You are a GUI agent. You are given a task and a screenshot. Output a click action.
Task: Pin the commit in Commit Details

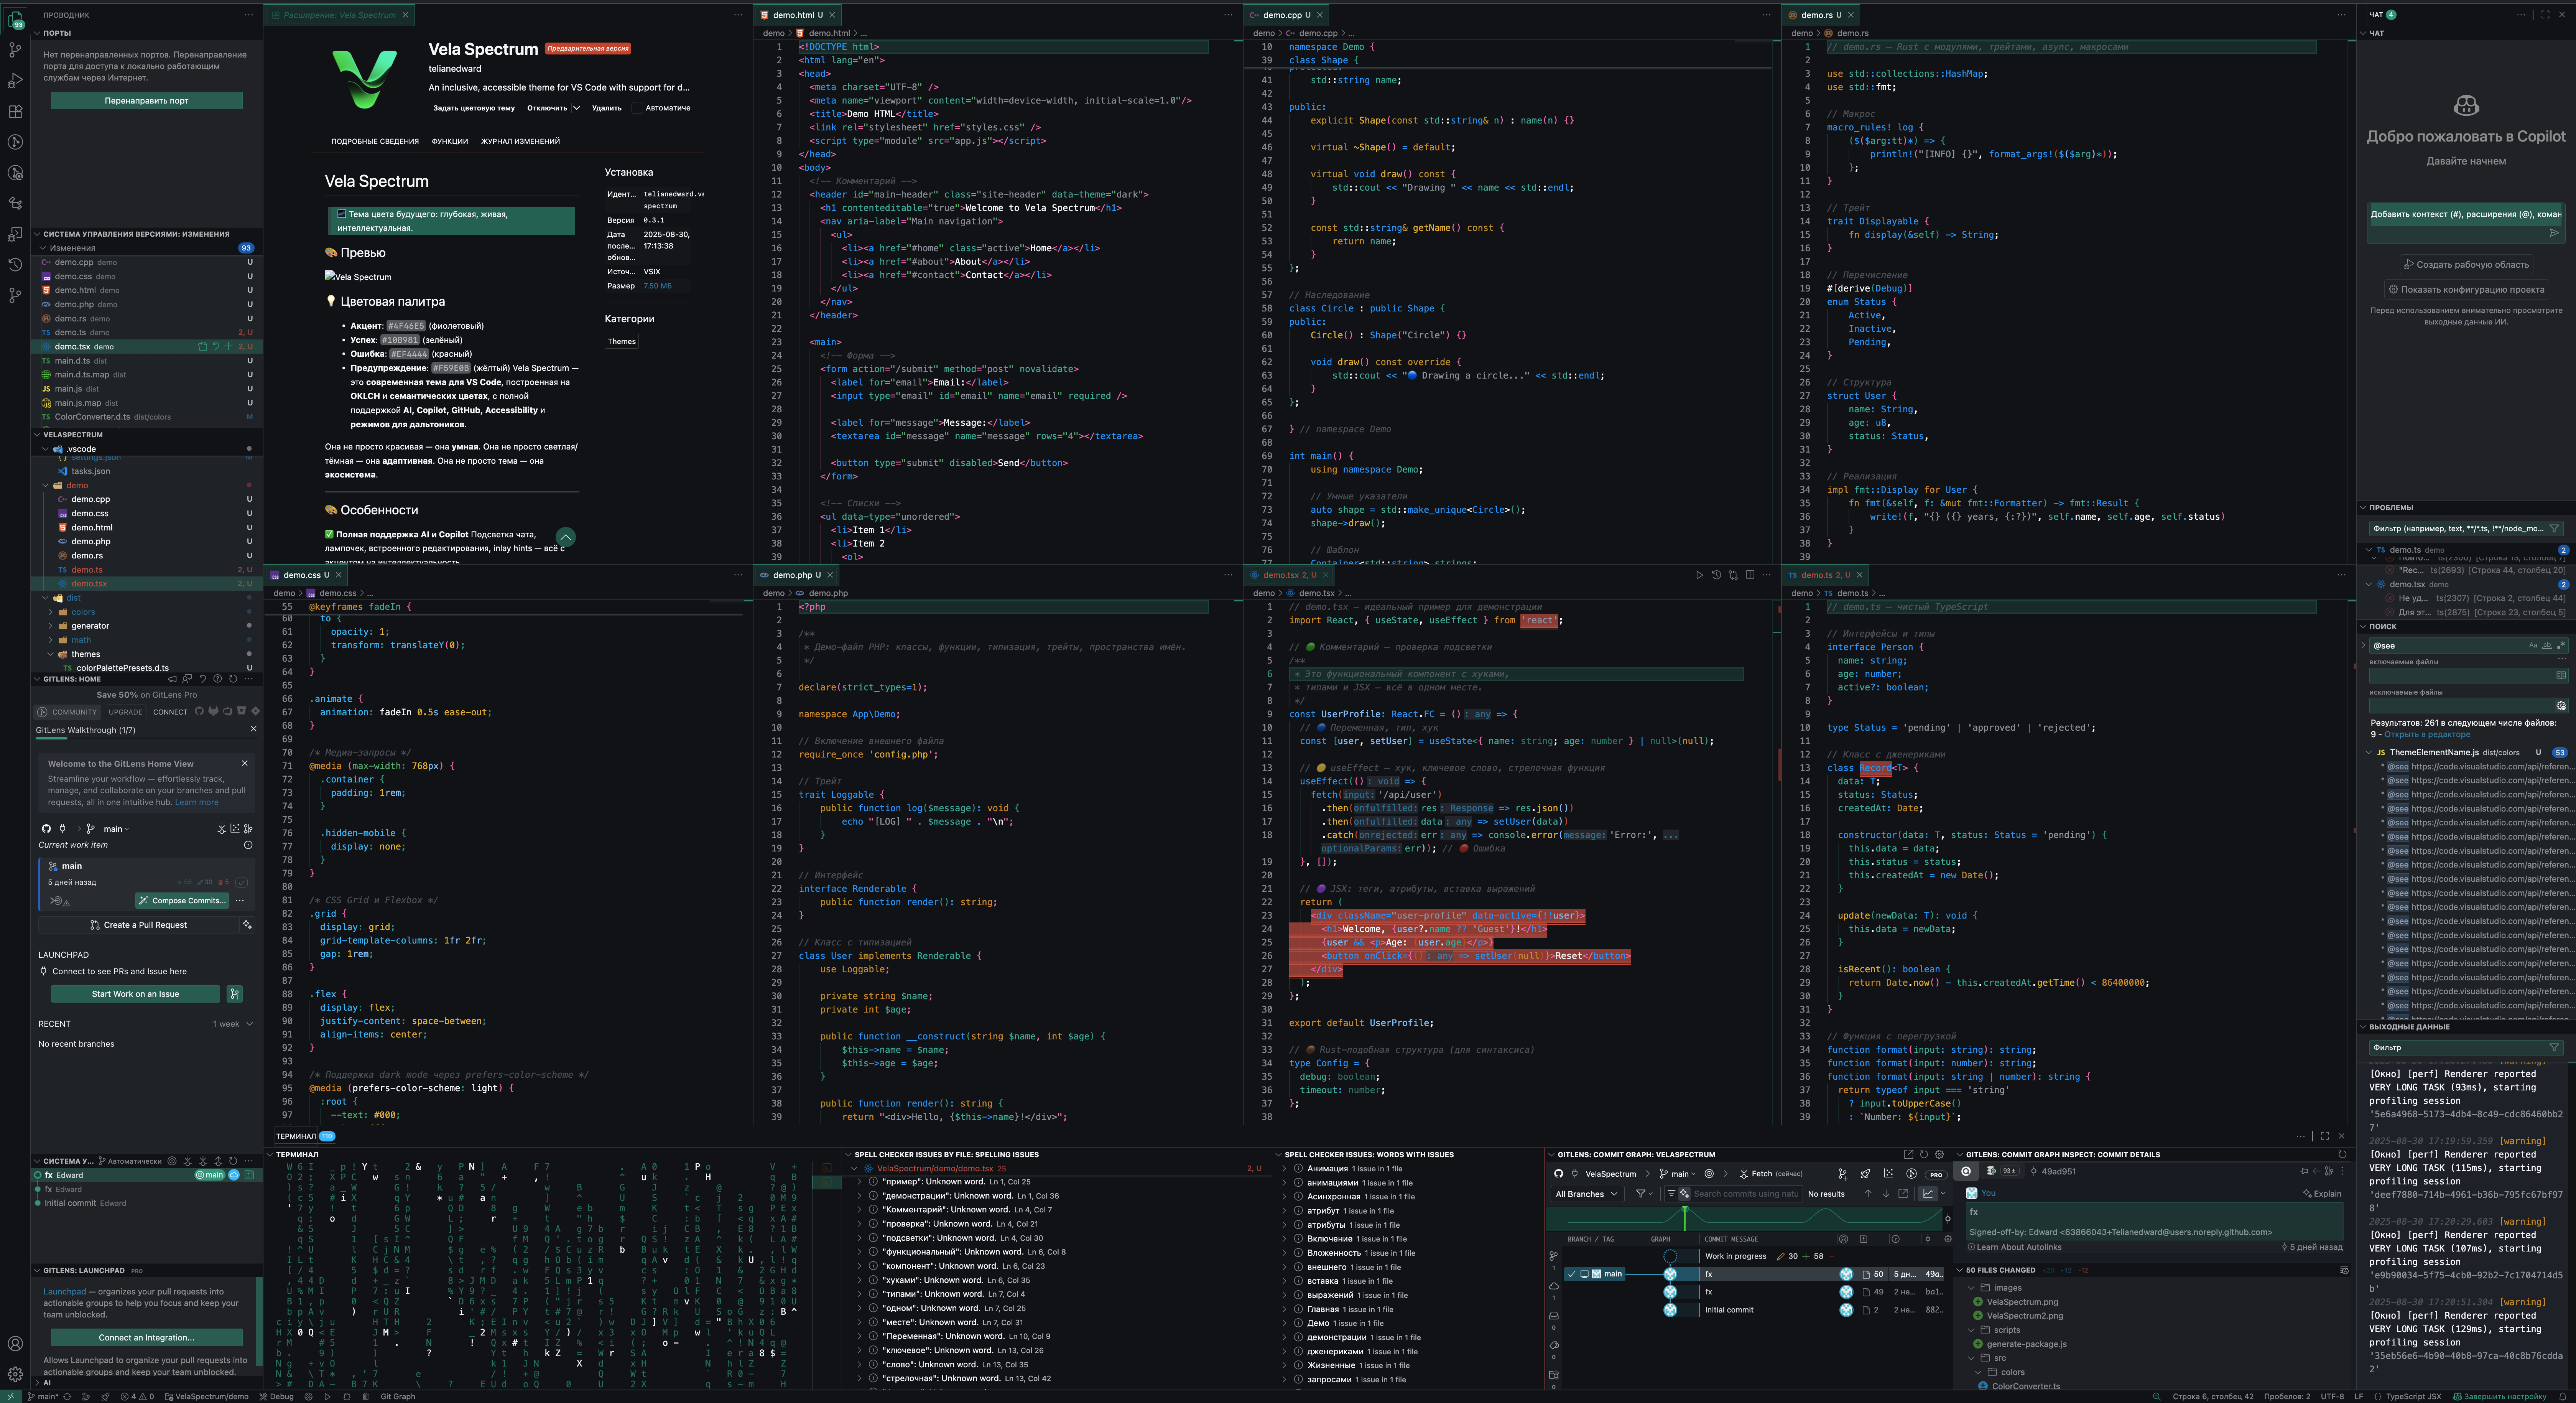[2304, 1171]
